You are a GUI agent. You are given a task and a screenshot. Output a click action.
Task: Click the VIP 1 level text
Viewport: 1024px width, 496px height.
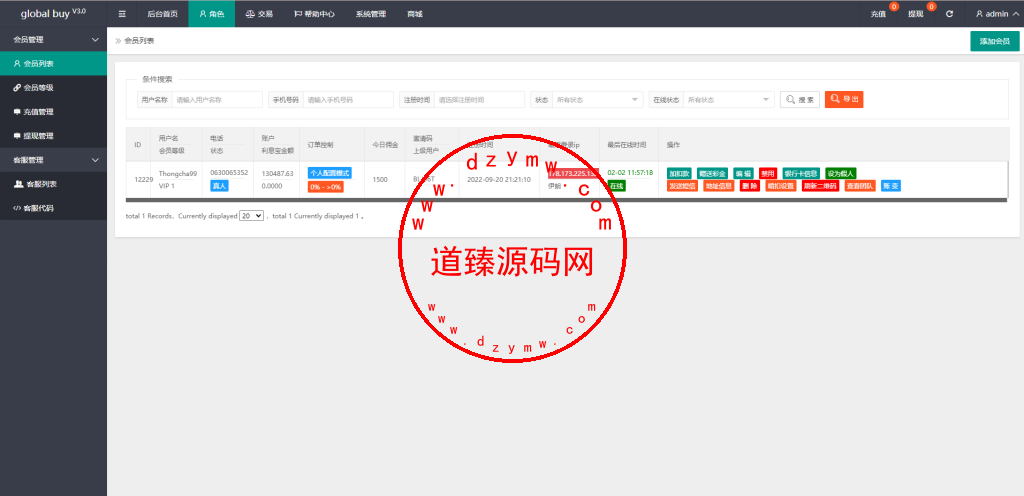(x=167, y=186)
